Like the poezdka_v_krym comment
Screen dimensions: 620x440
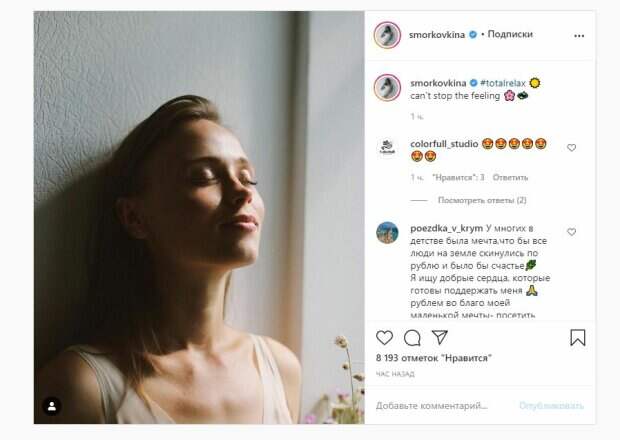tap(572, 232)
